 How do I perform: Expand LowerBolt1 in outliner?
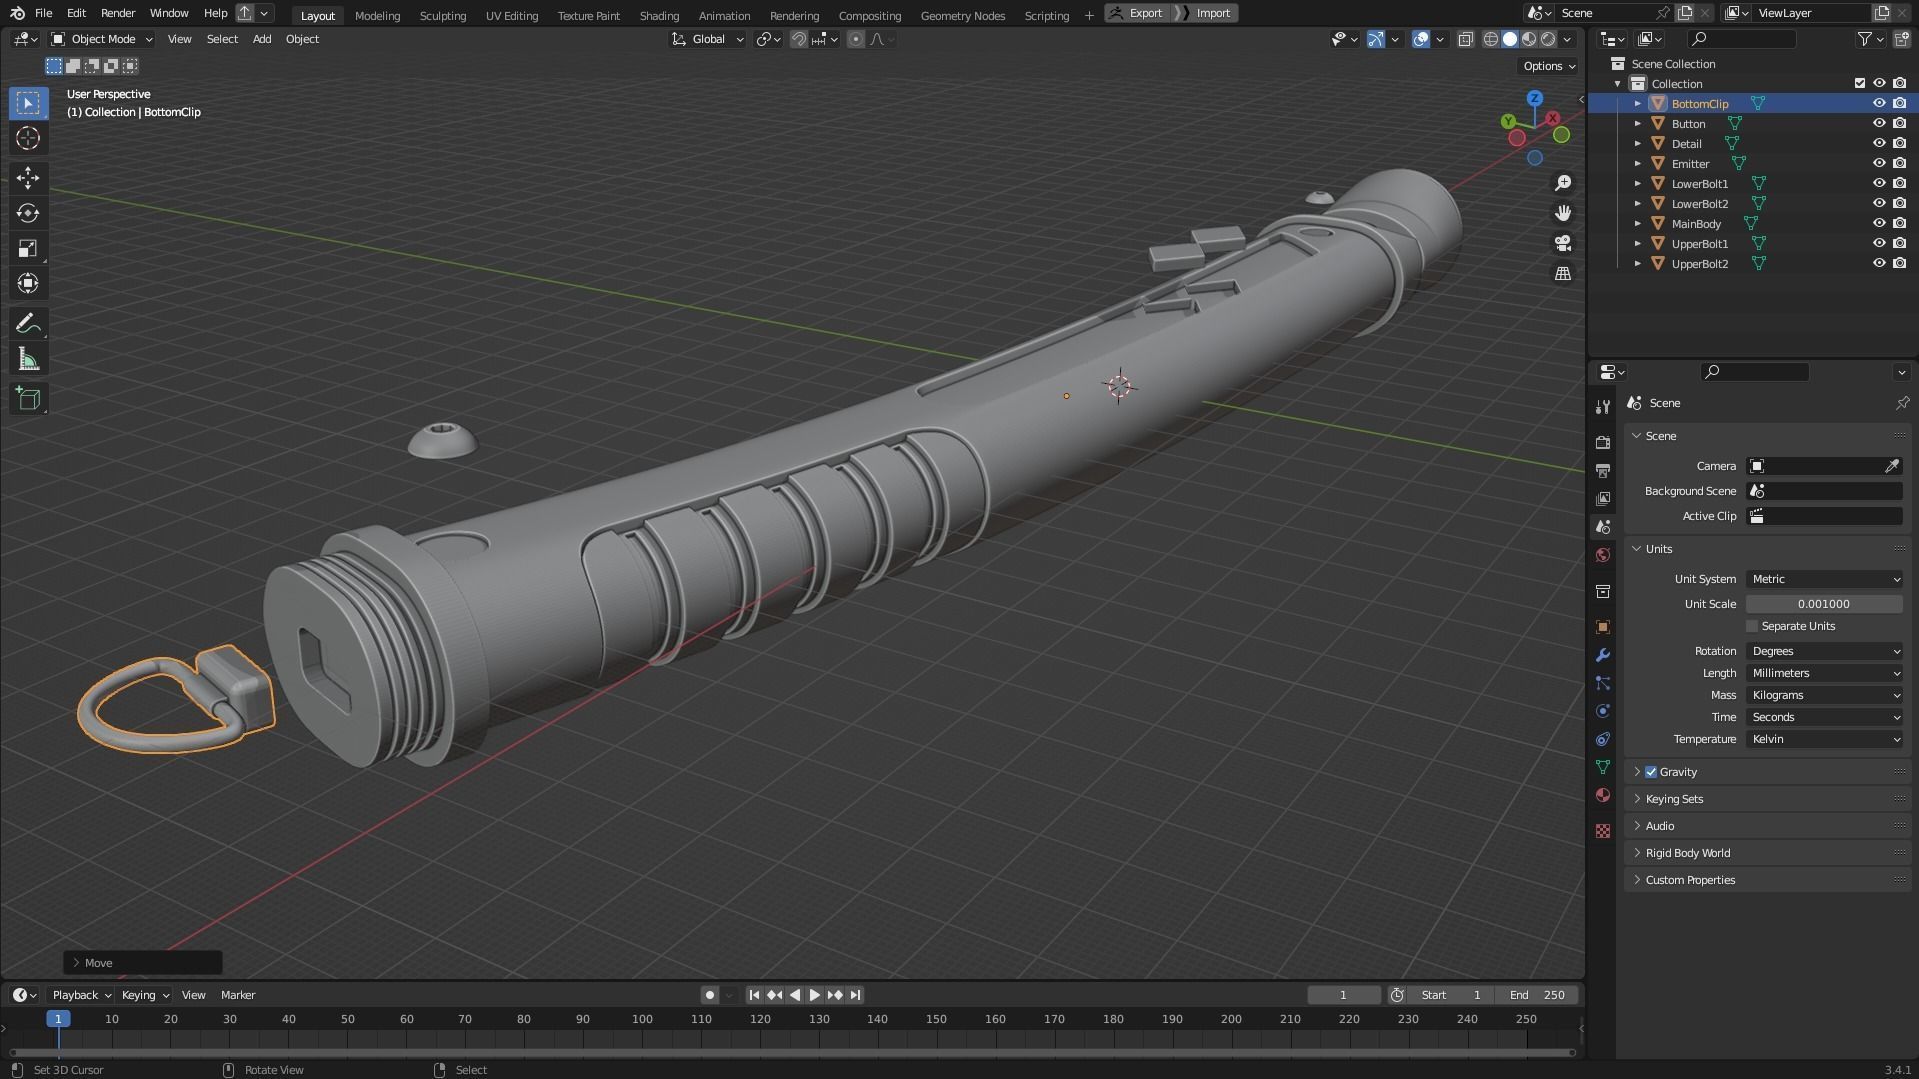tap(1637, 183)
